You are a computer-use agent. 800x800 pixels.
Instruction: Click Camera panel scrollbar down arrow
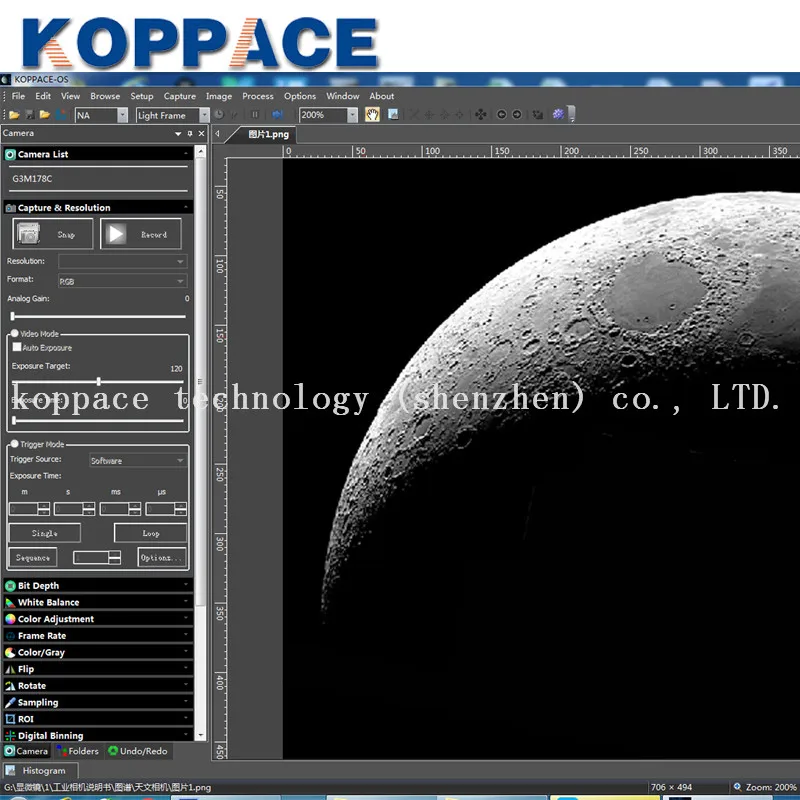coord(201,735)
